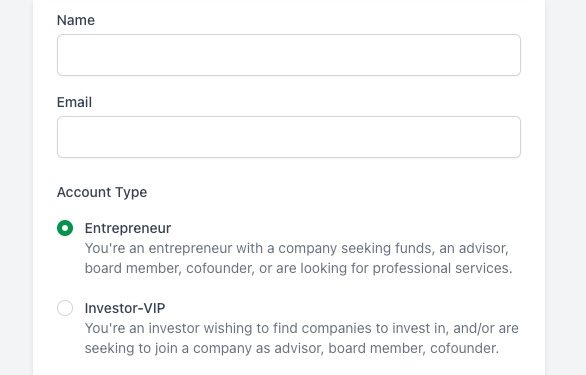Choose the Investor-VIP radio button
Screen dimensions: 586x375
(65, 308)
